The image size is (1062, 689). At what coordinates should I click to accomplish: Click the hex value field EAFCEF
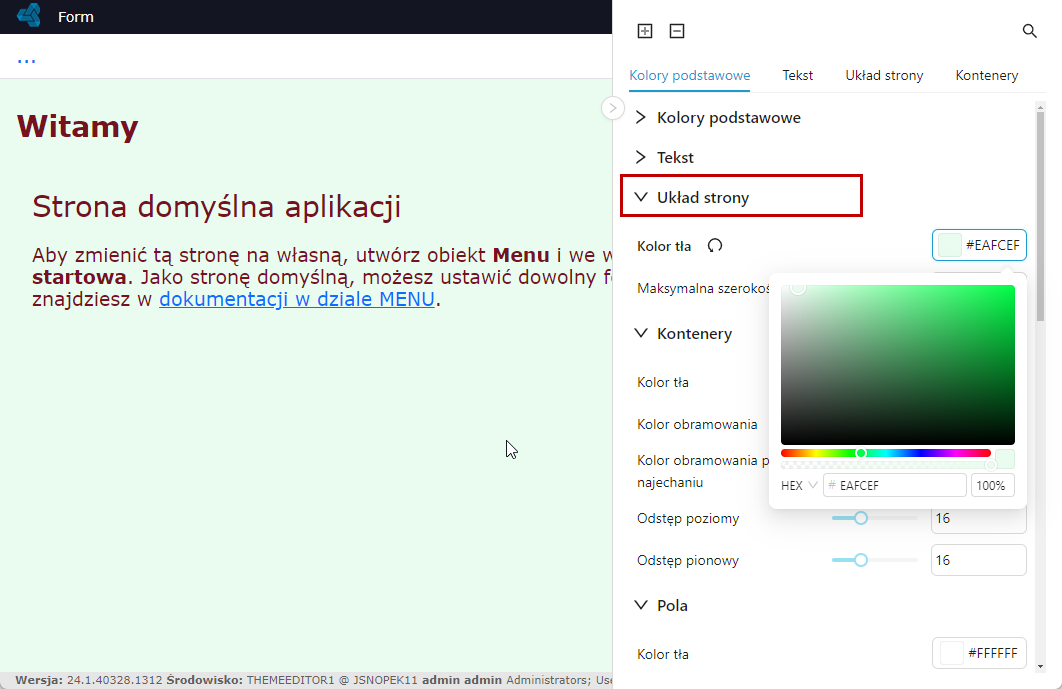[895, 486]
